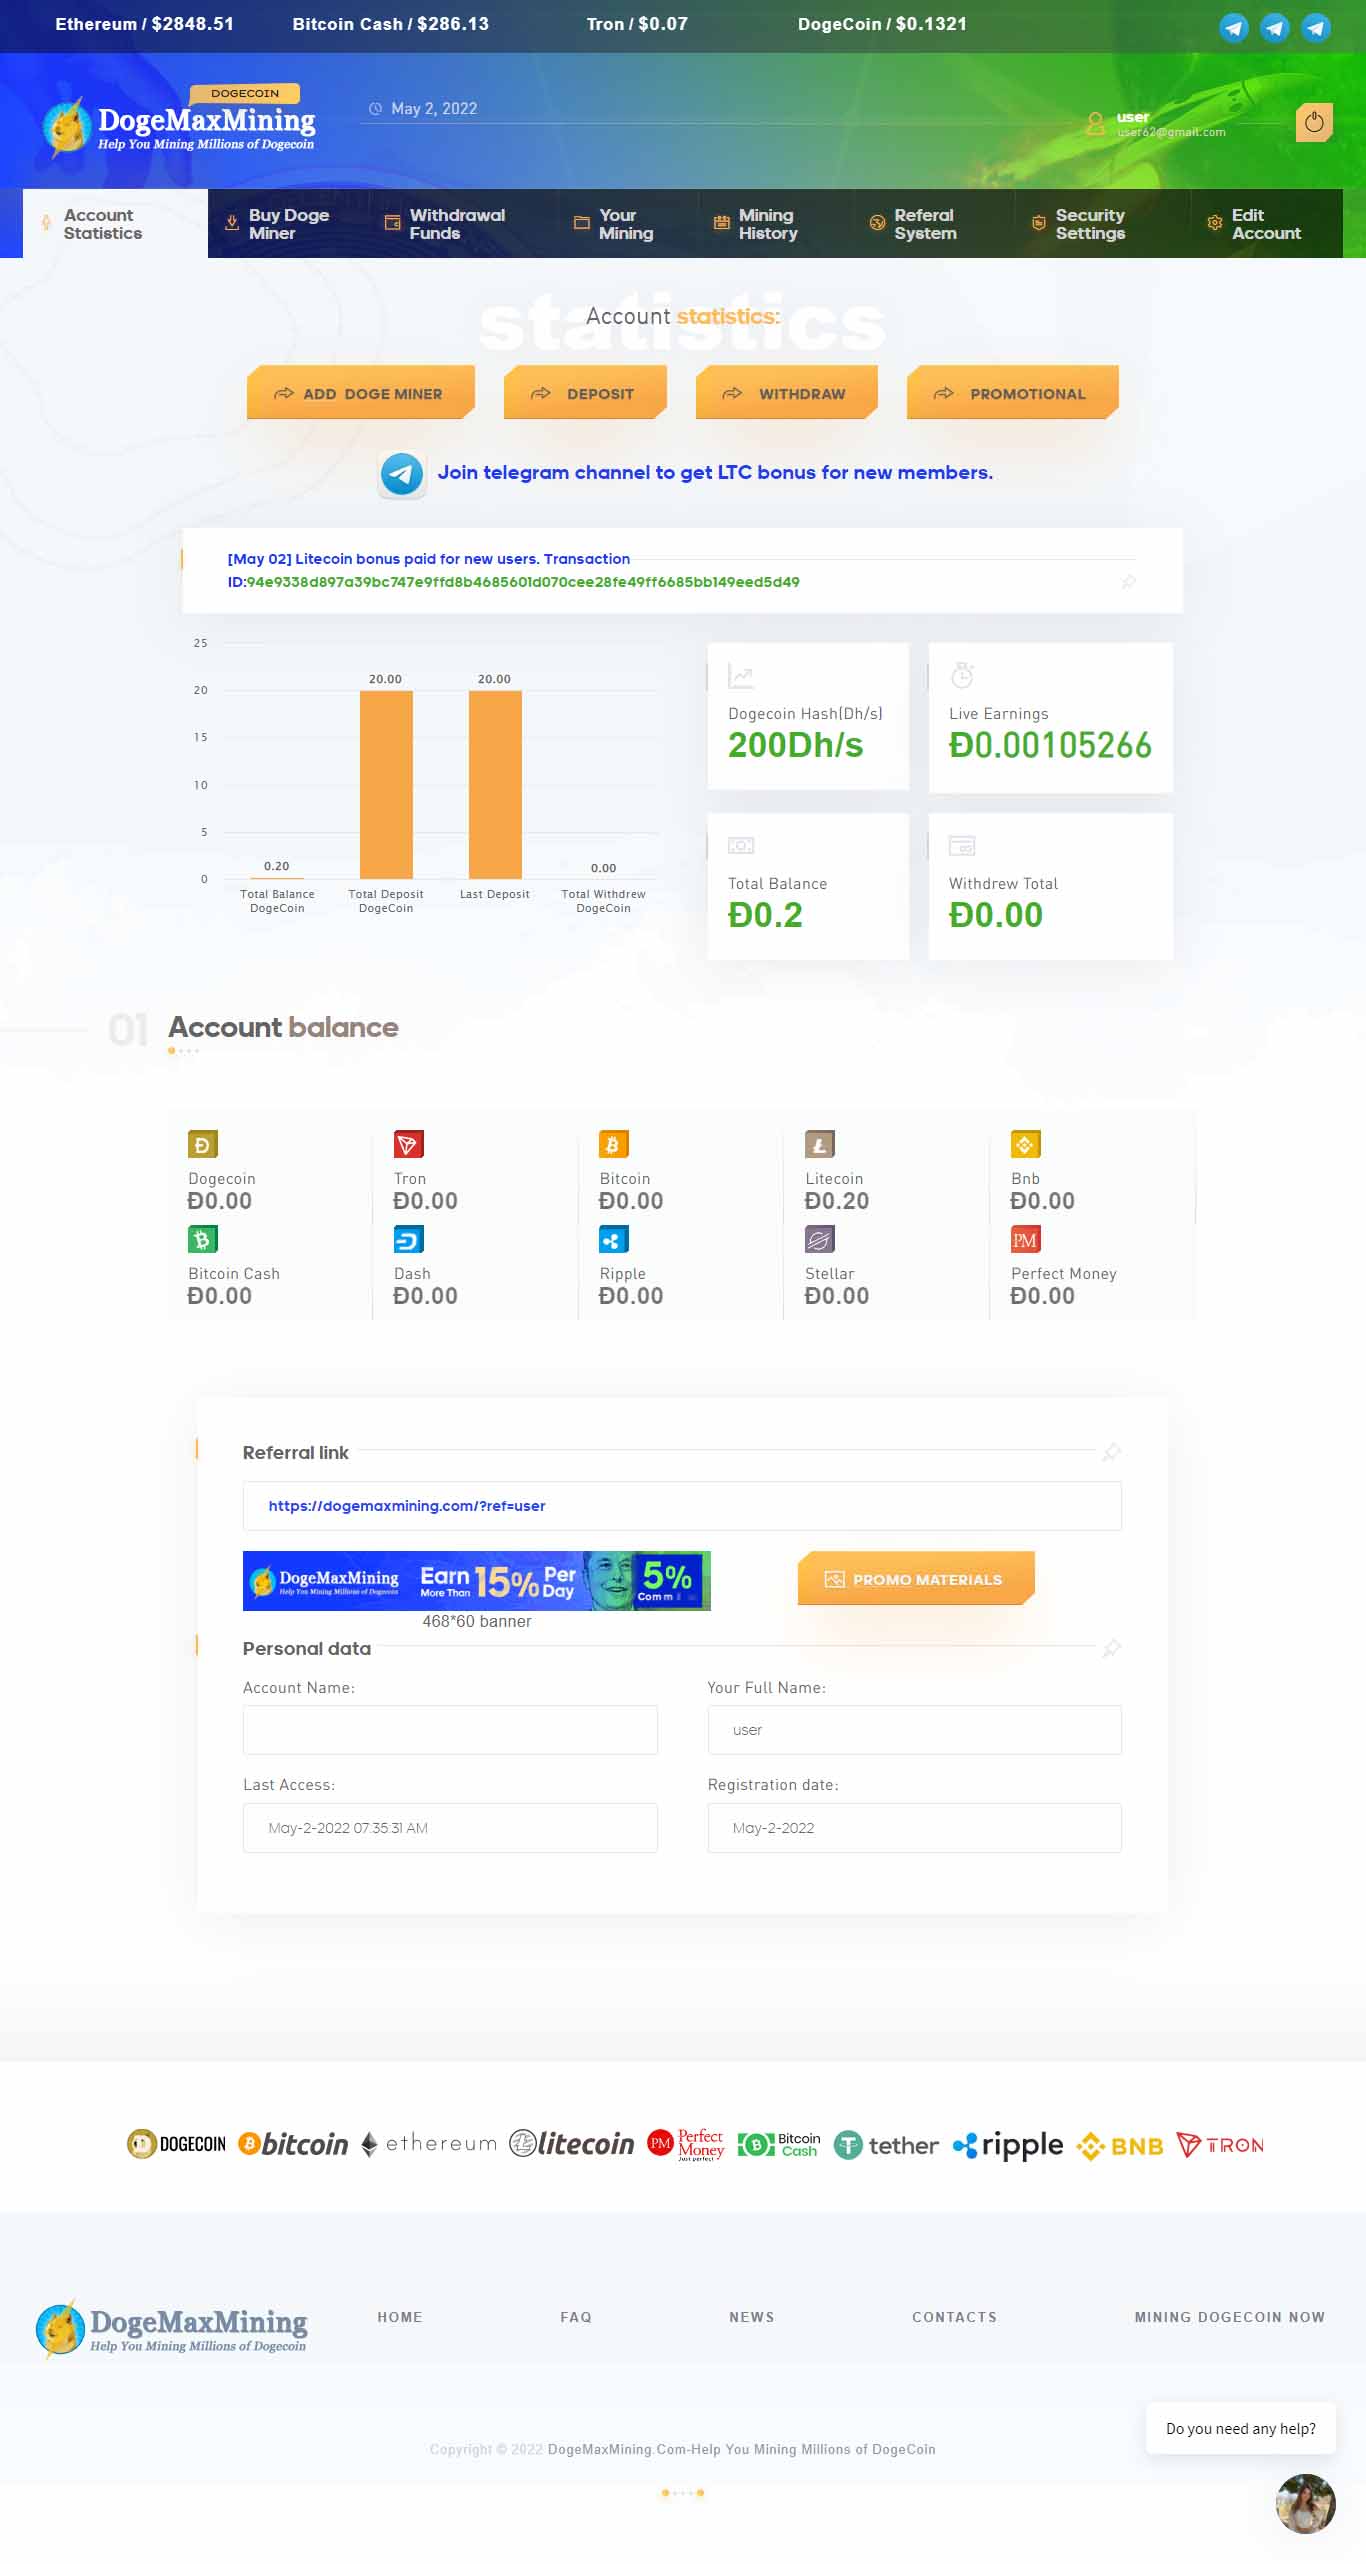
Task: Click the Dash balance icon
Action: tap(409, 1240)
